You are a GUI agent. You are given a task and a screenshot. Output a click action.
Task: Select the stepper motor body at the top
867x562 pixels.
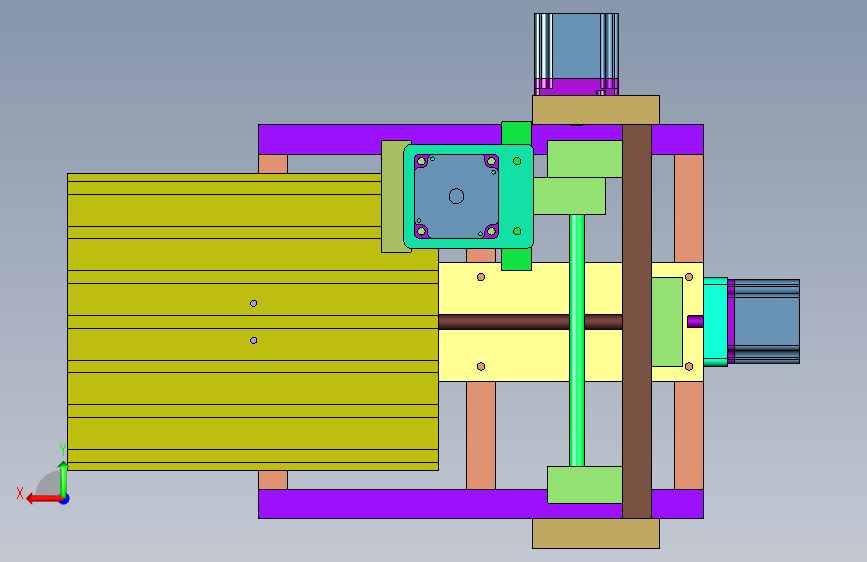coord(576,46)
